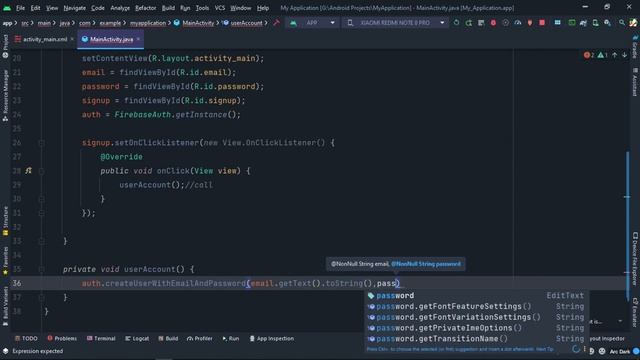640x360 pixels.
Task: Collapse the userAccount method fold marker
Action: point(41,269)
